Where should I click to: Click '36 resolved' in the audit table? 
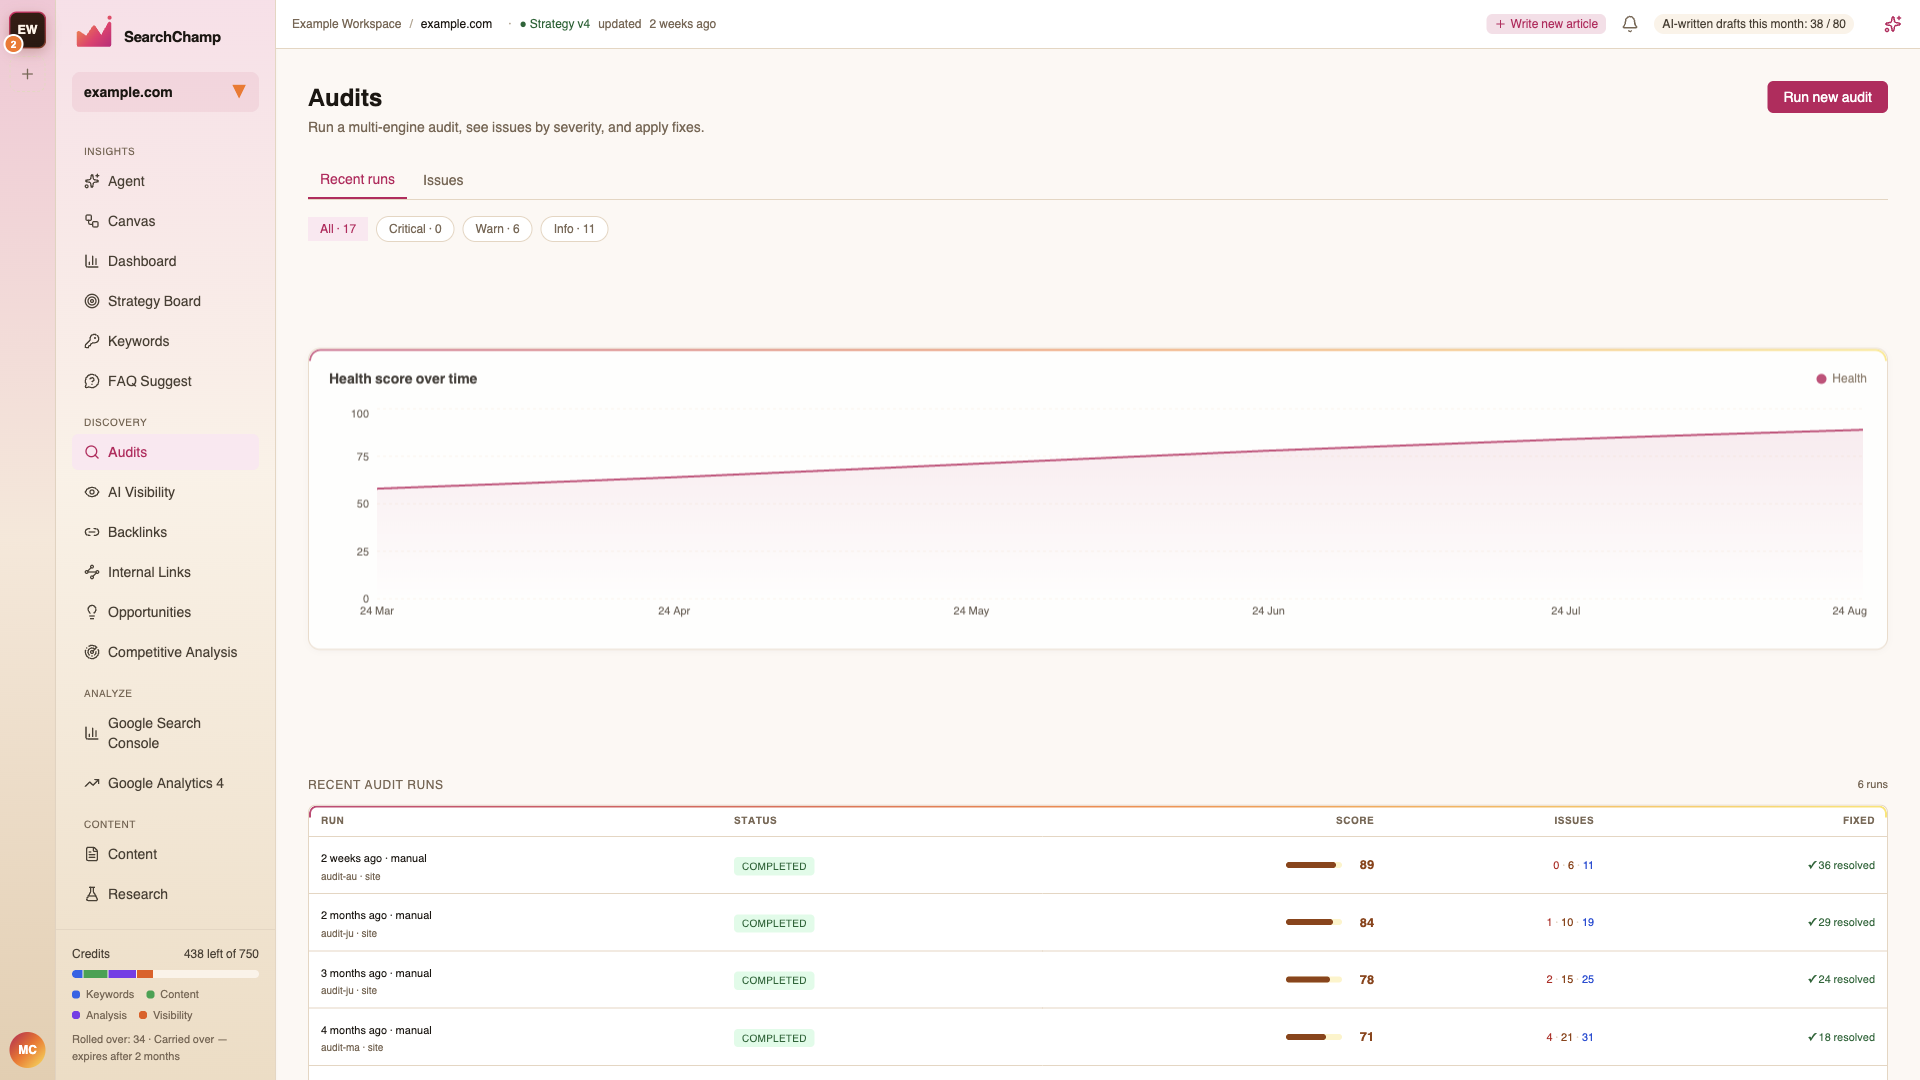[1841, 866]
